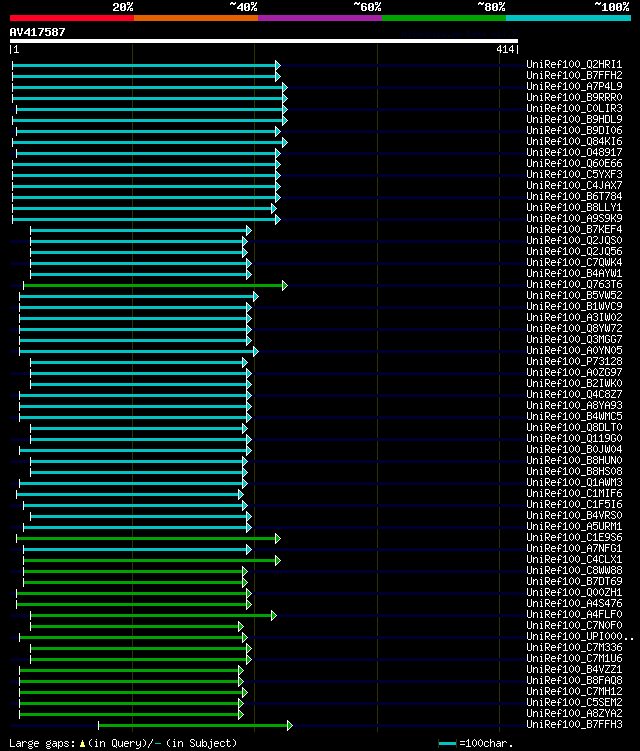Select label UniRef100_Q2JQ56
This screenshot has height=751, width=640.
tap(574, 251)
